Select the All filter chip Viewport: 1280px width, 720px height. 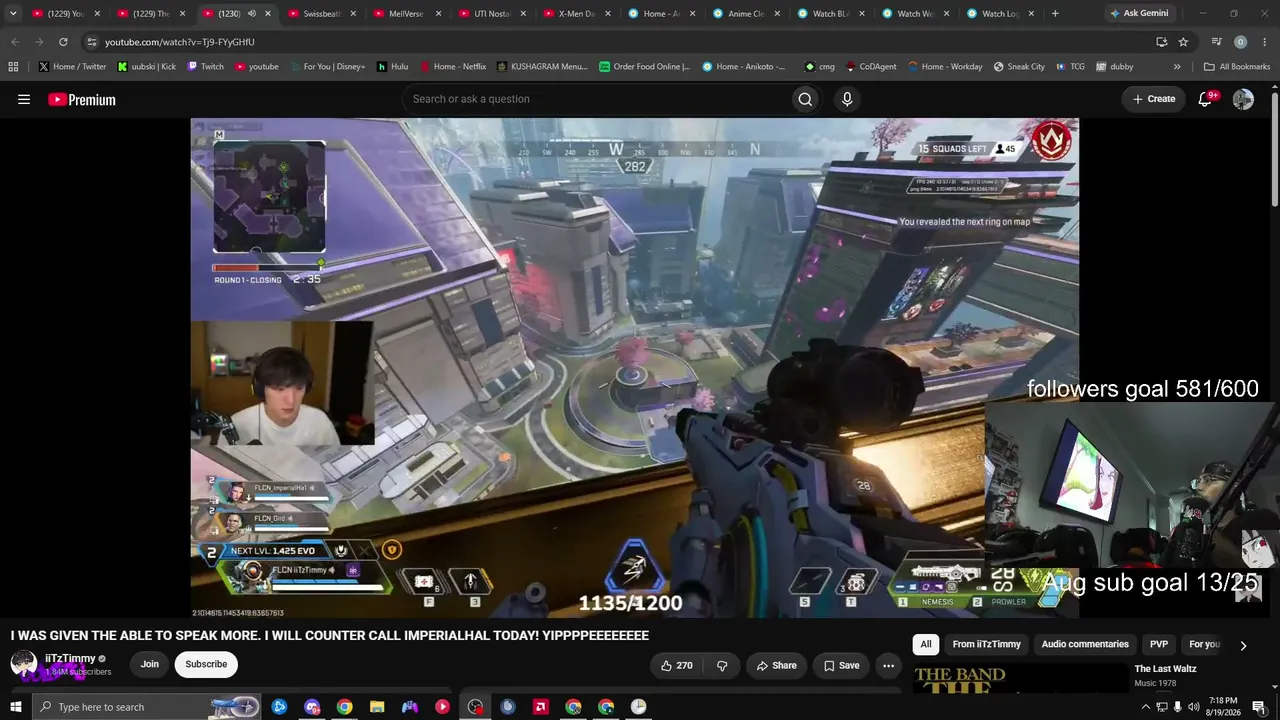pyautogui.click(x=926, y=645)
